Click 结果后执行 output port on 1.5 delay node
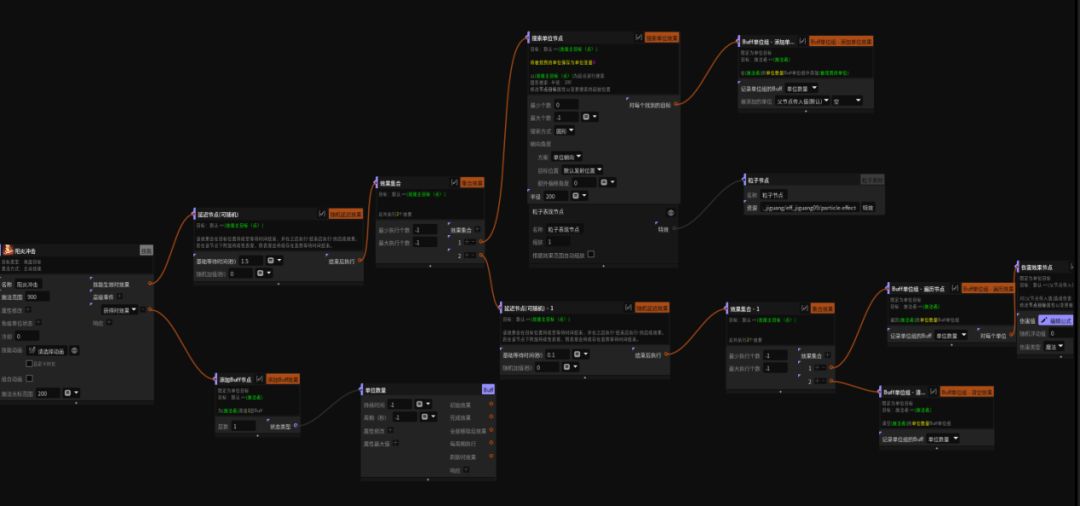1080x506 pixels. tap(360, 261)
